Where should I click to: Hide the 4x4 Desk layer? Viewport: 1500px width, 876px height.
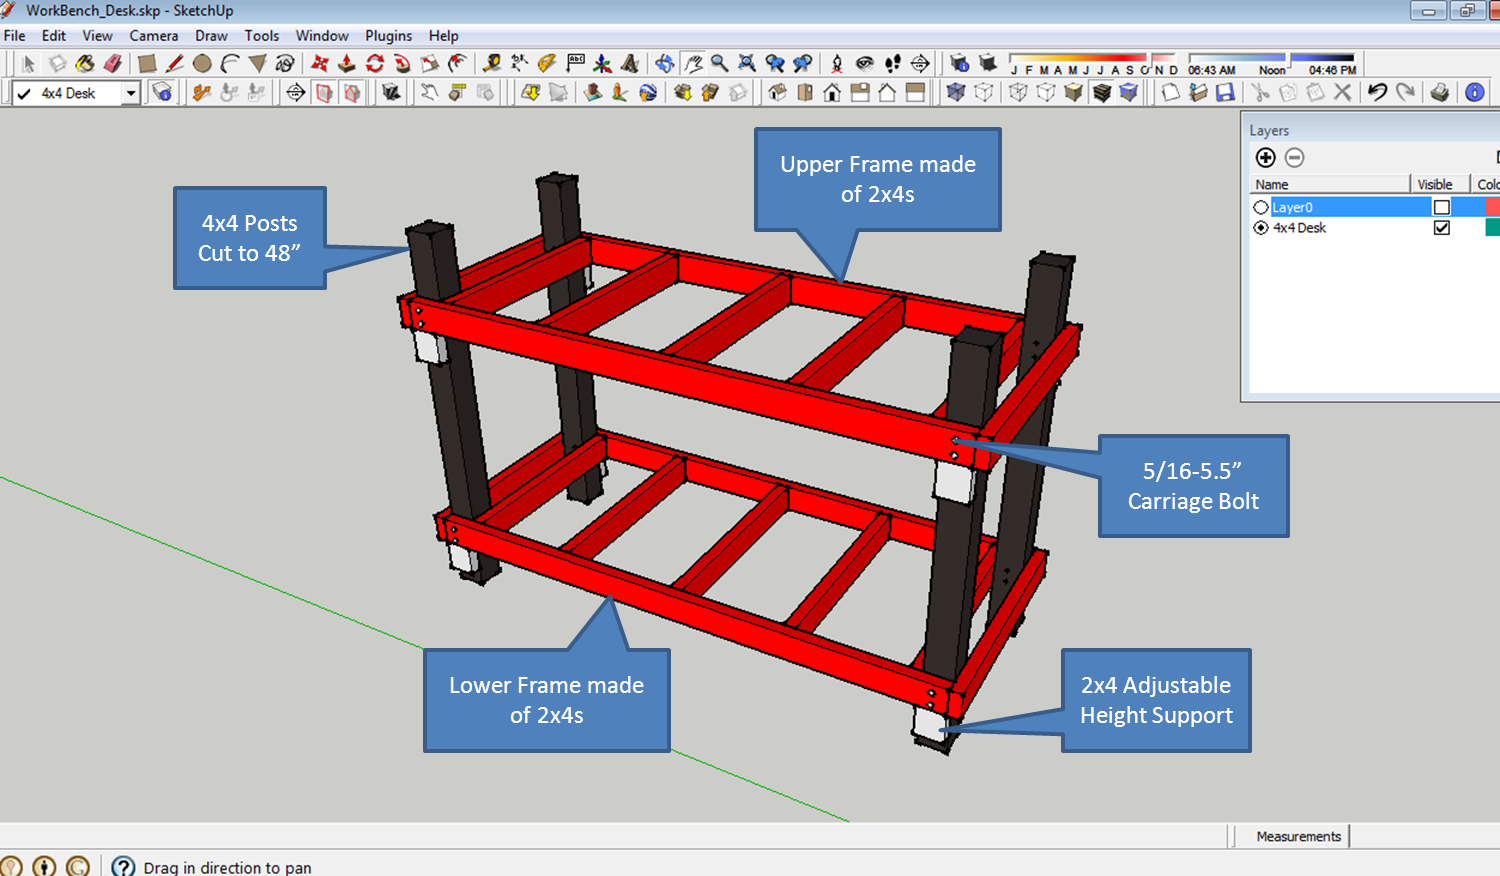click(x=1441, y=227)
